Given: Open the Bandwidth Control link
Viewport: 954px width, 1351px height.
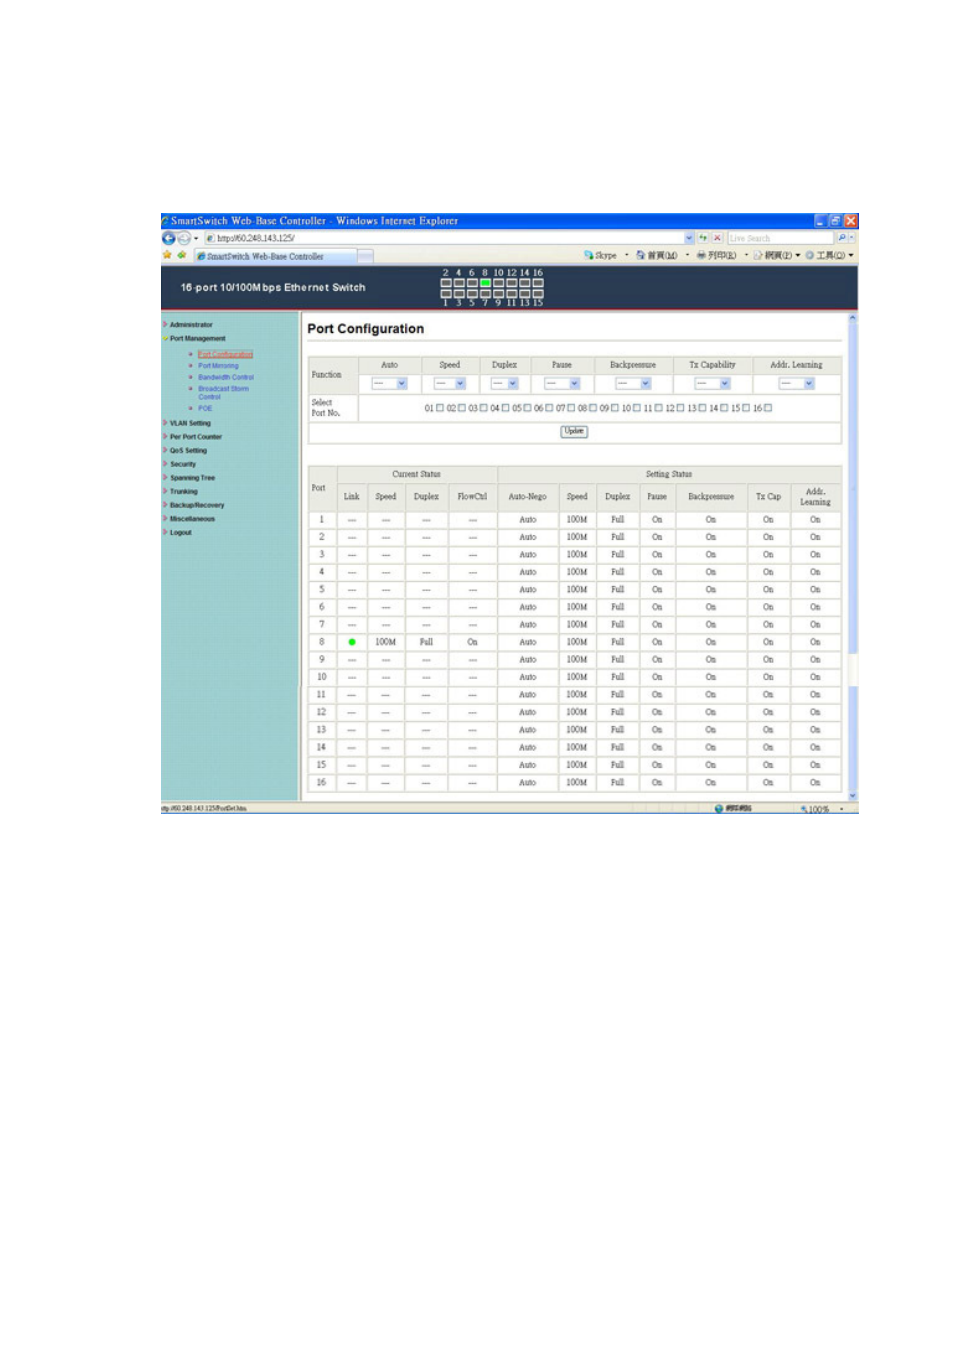Looking at the screenshot, I should (x=226, y=377).
